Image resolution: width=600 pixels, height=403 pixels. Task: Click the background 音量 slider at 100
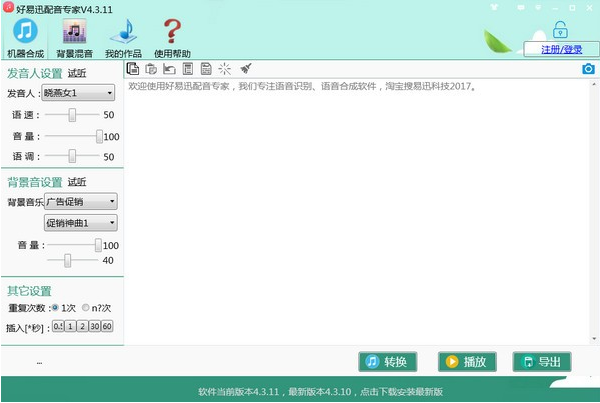98,245
